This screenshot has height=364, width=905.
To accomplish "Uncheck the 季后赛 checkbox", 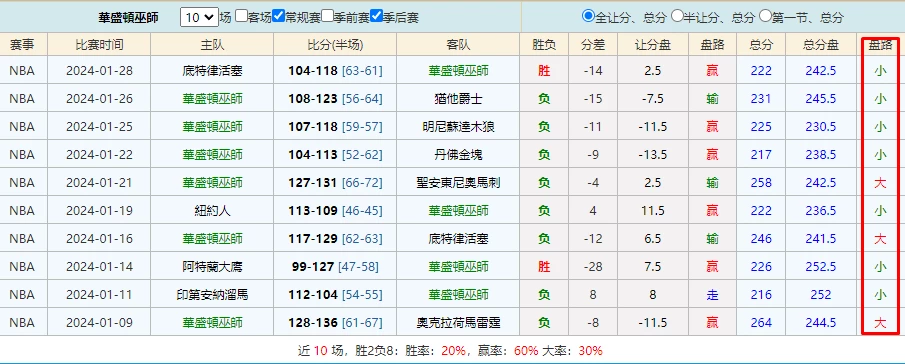I will pyautogui.click(x=376, y=16).
